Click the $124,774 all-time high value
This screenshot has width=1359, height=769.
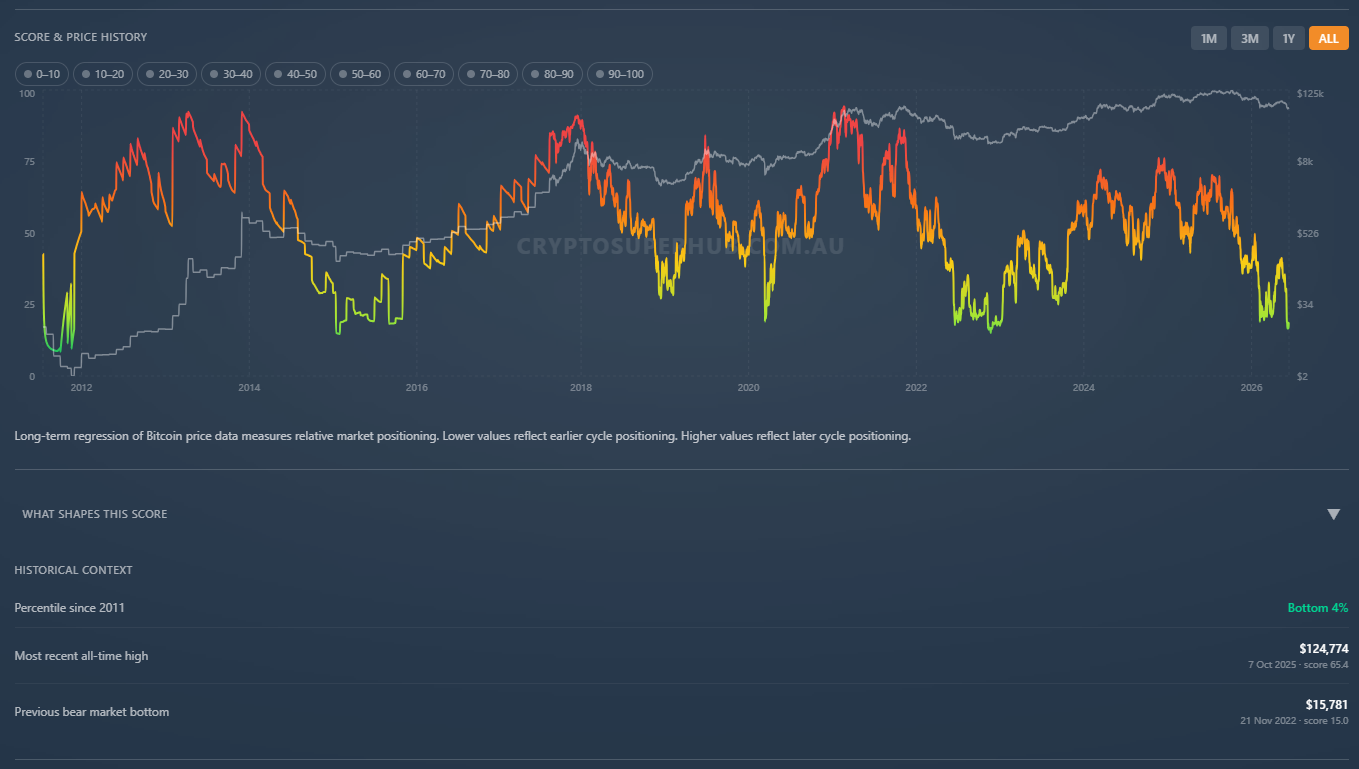[1323, 649]
